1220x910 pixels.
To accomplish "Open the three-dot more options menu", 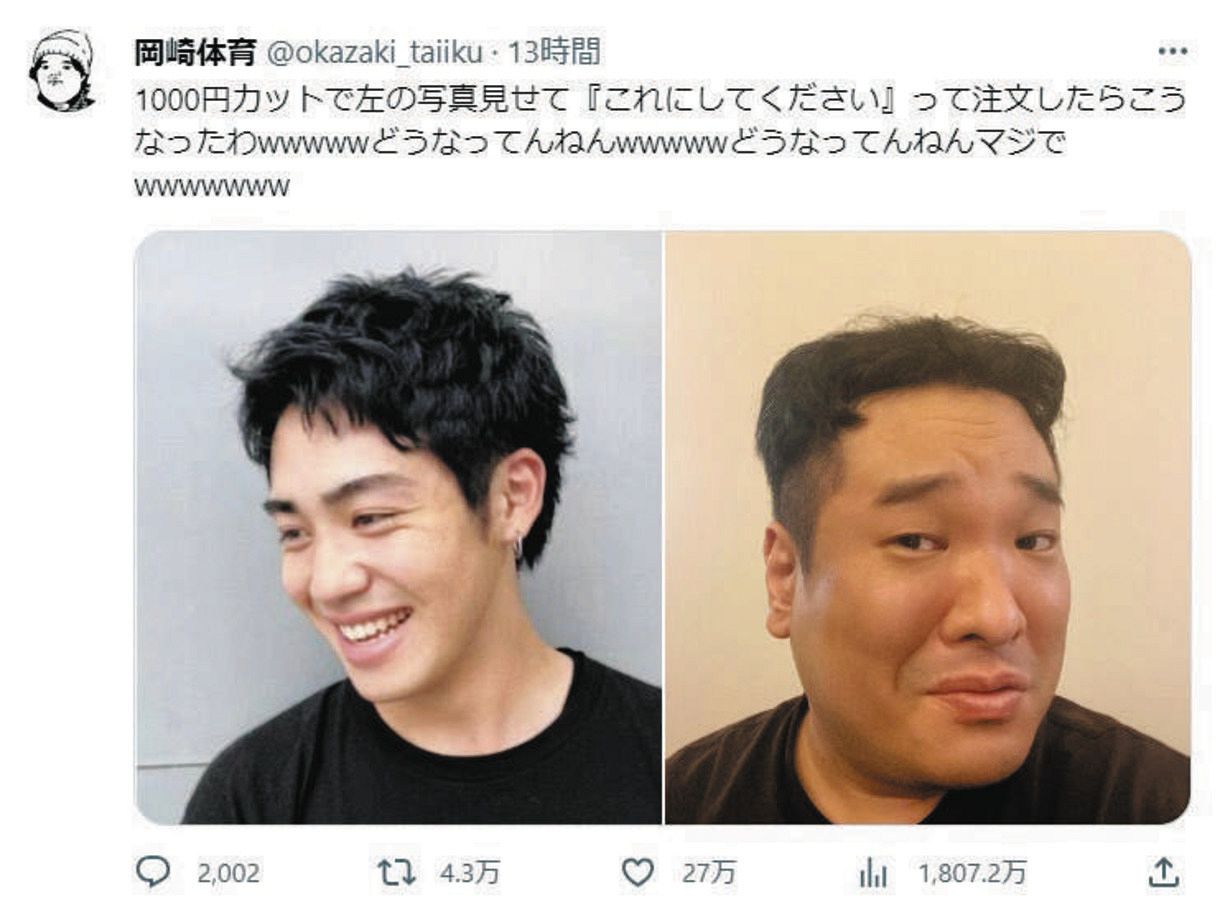I will pos(1171,50).
